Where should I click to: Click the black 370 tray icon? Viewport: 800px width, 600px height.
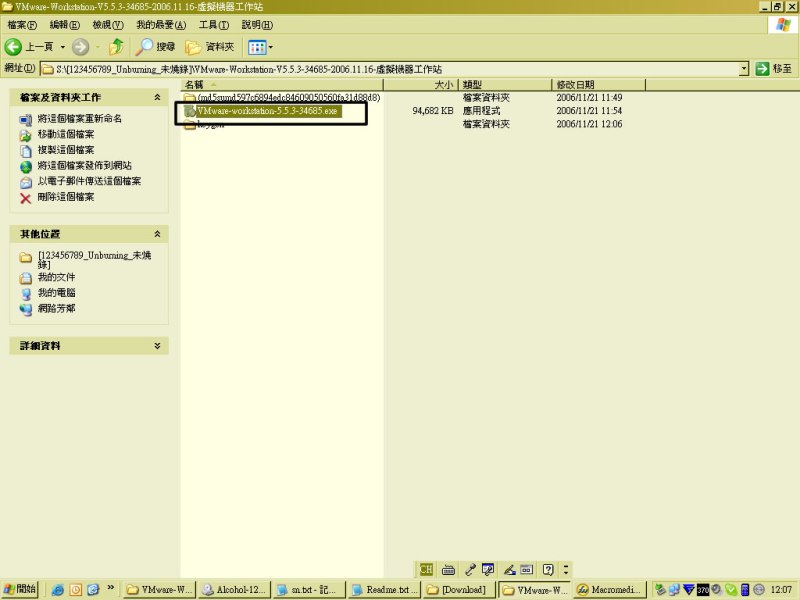pos(703,590)
